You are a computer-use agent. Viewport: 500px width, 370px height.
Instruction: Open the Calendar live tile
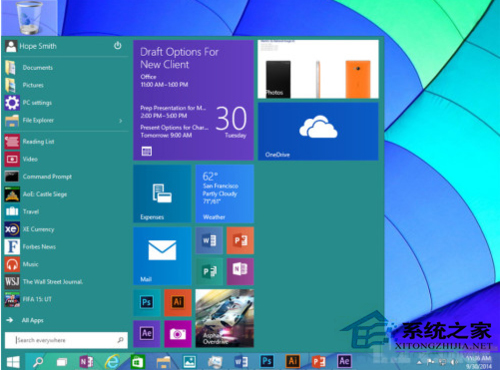tap(193, 100)
